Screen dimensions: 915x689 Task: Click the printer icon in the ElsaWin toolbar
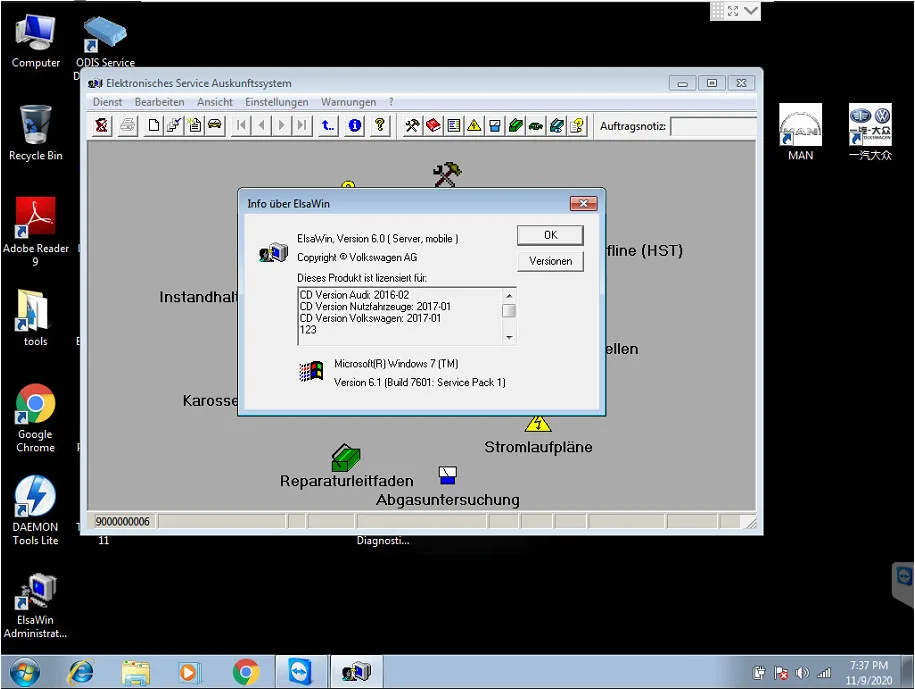pos(128,125)
